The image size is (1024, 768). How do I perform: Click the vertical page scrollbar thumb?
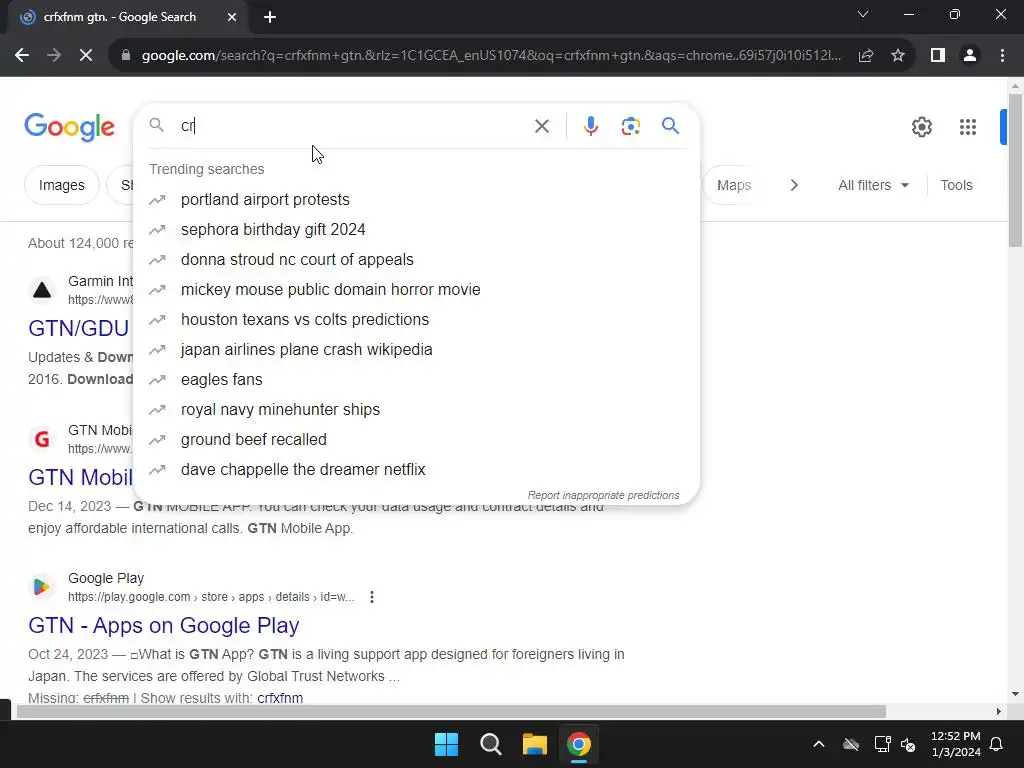point(1015,170)
